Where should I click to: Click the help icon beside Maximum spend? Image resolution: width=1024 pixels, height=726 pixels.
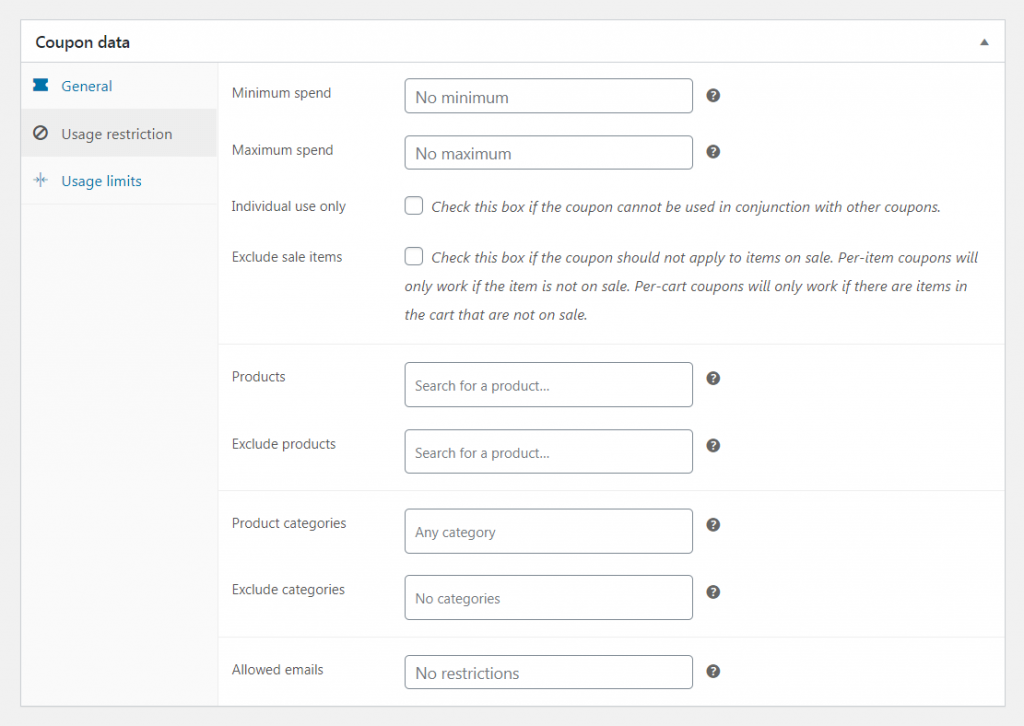(713, 151)
